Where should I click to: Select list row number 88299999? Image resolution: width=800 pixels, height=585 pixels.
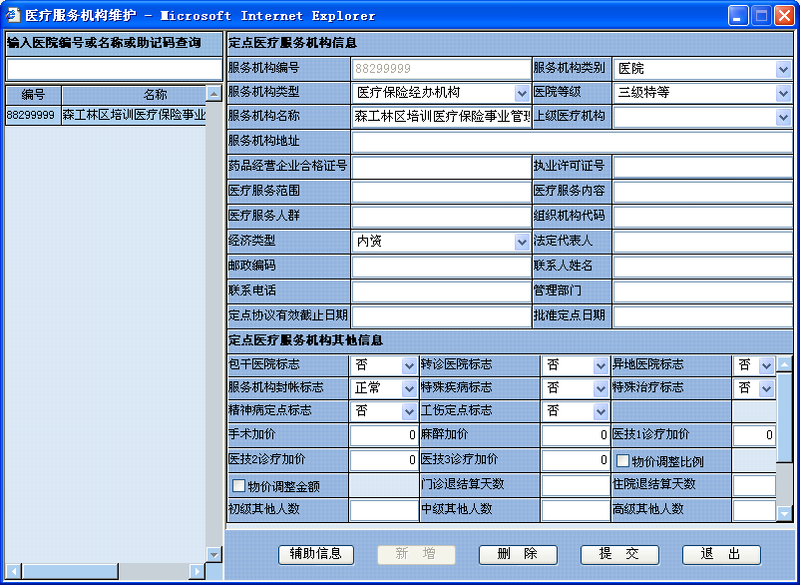point(33,115)
